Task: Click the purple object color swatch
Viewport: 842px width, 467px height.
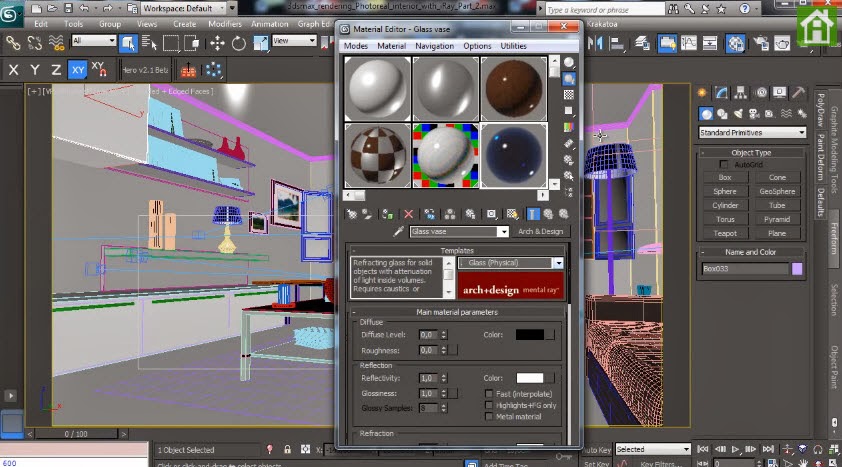Action: click(x=797, y=269)
